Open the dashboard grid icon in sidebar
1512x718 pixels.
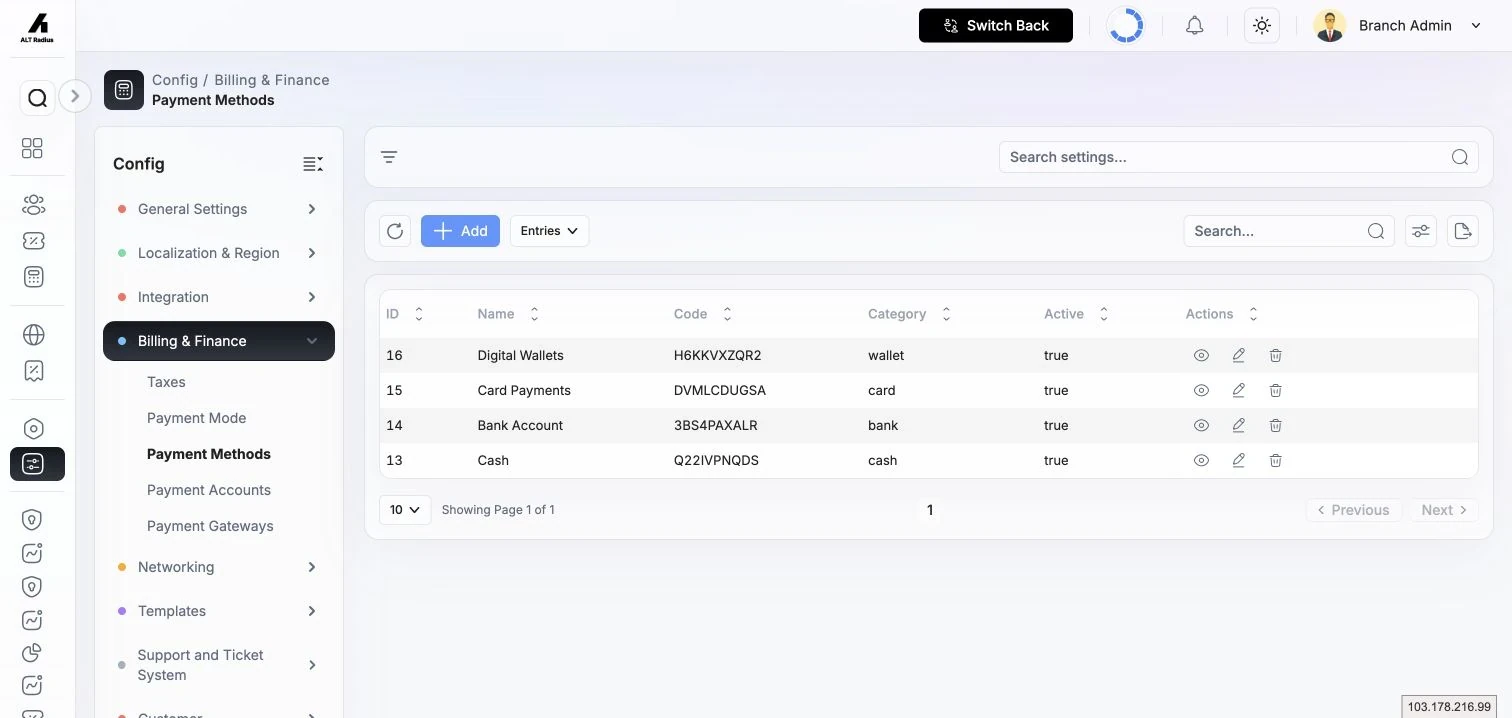32,148
